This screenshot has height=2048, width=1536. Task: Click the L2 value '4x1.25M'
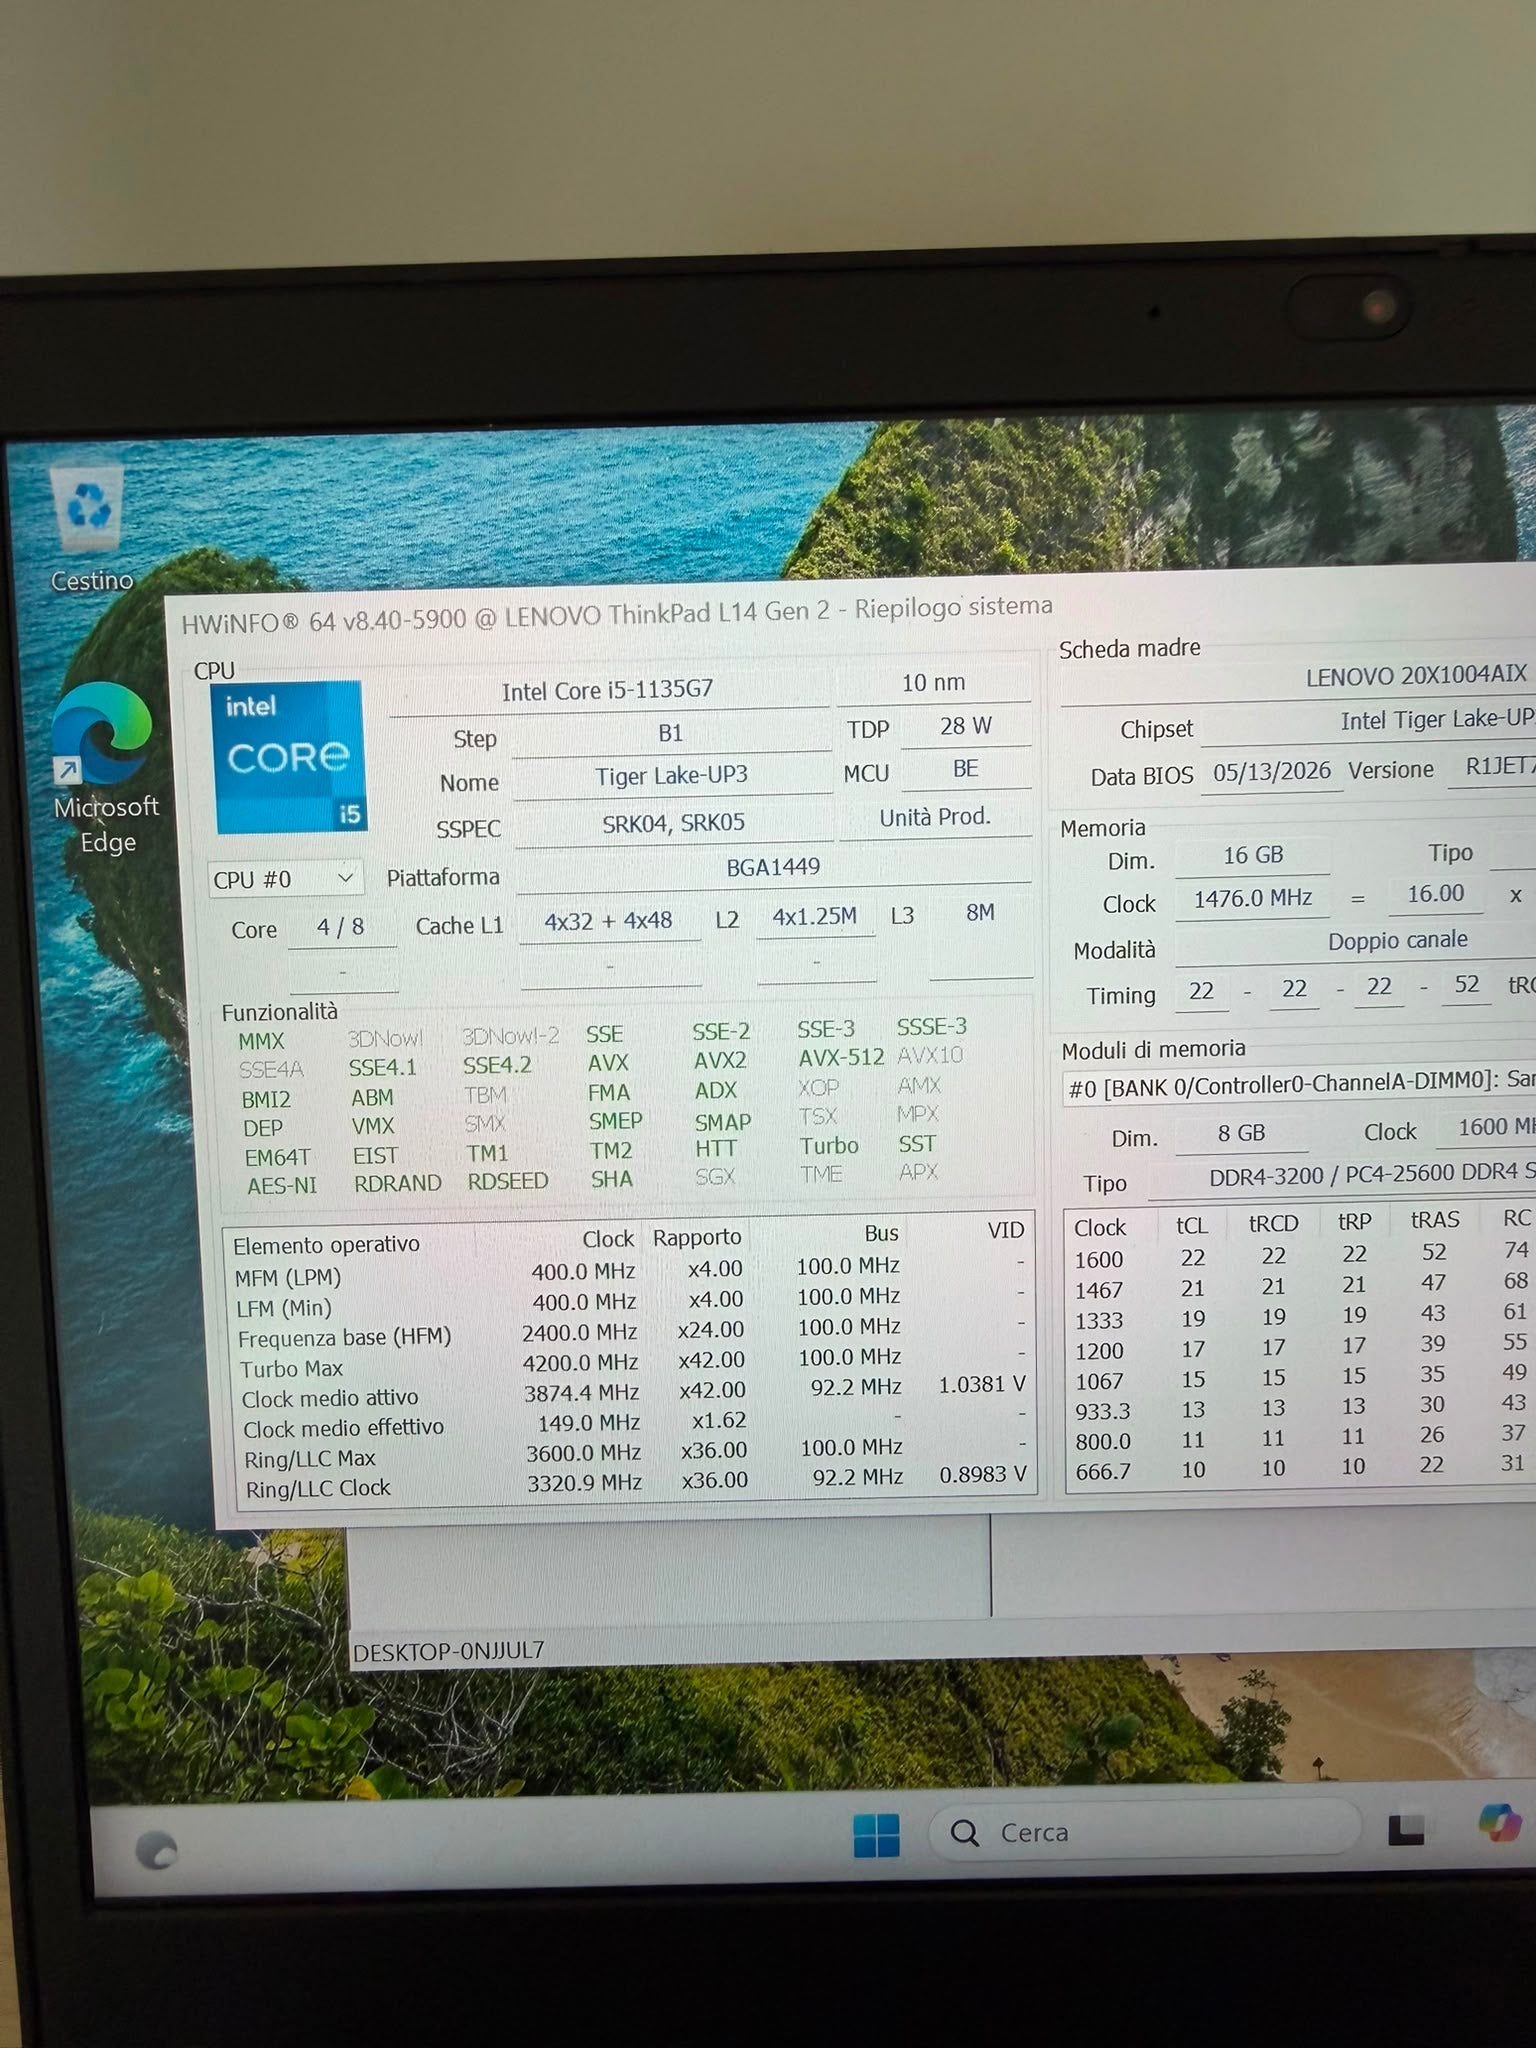pos(814,916)
